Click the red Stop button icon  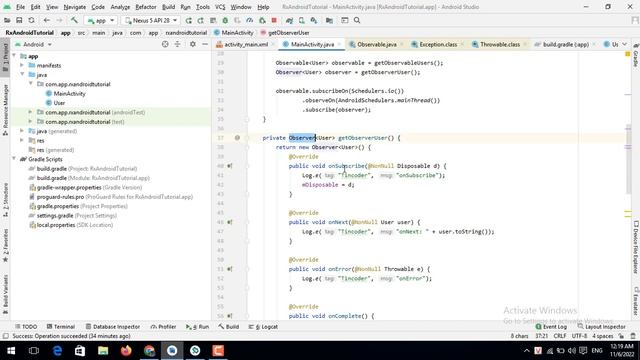click(274, 20)
